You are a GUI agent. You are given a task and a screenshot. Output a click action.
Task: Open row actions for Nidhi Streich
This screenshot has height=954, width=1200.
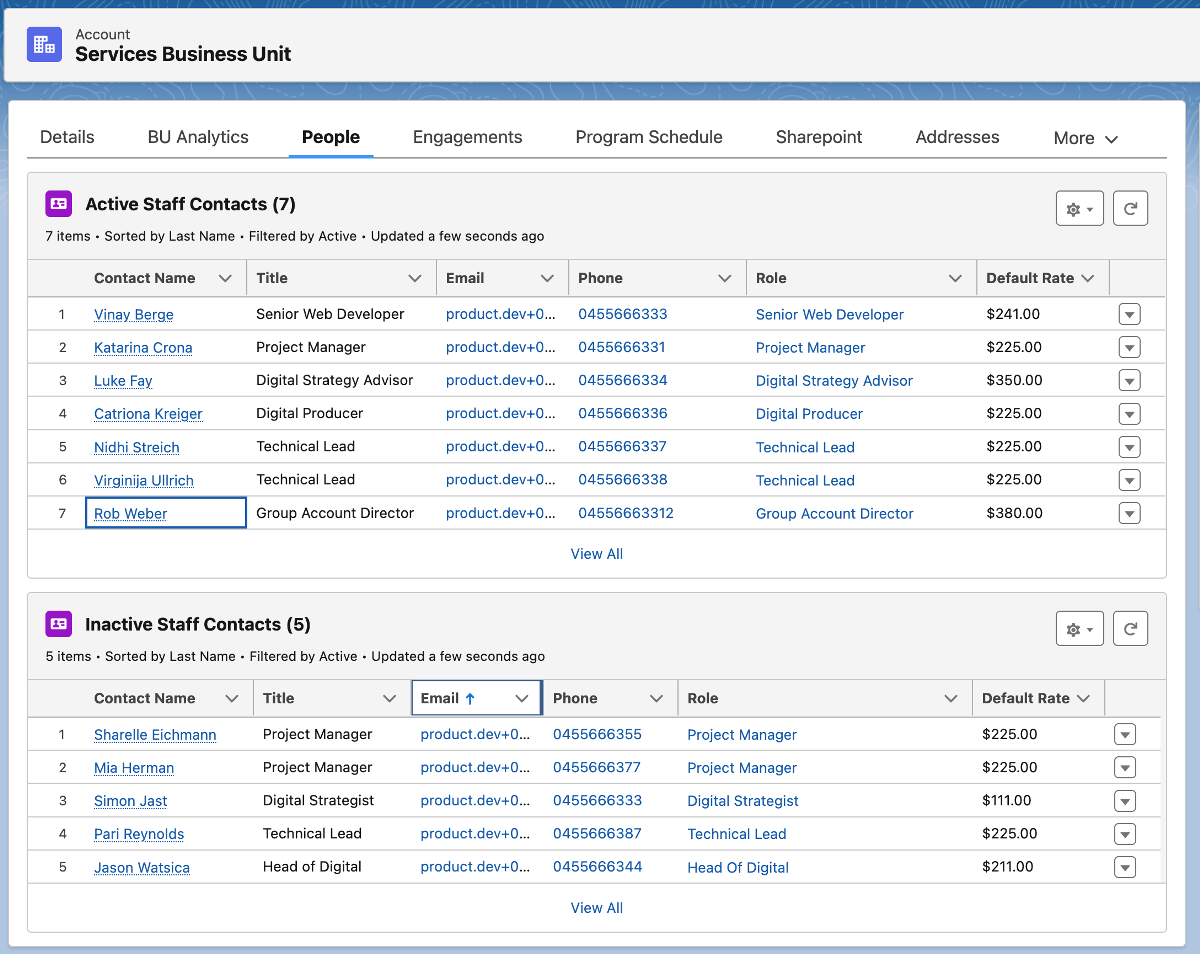(x=1129, y=447)
